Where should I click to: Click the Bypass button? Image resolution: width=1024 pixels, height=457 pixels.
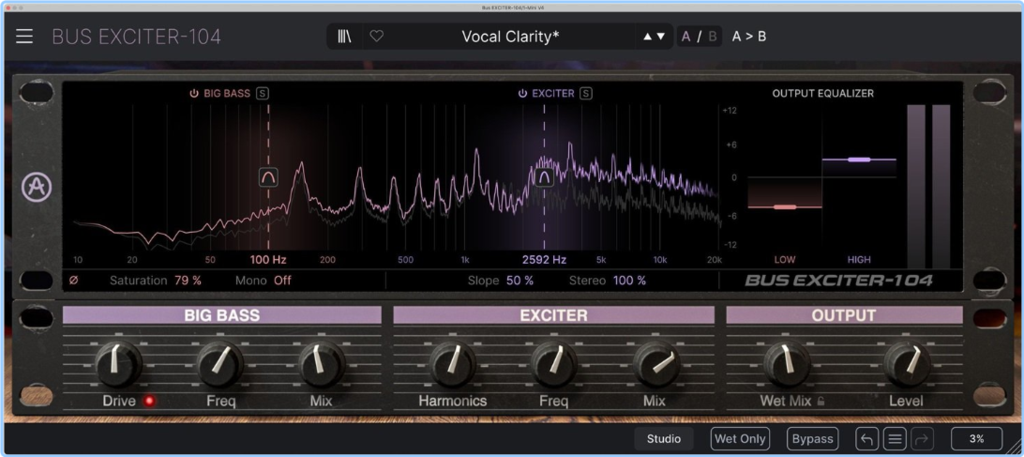tap(812, 439)
